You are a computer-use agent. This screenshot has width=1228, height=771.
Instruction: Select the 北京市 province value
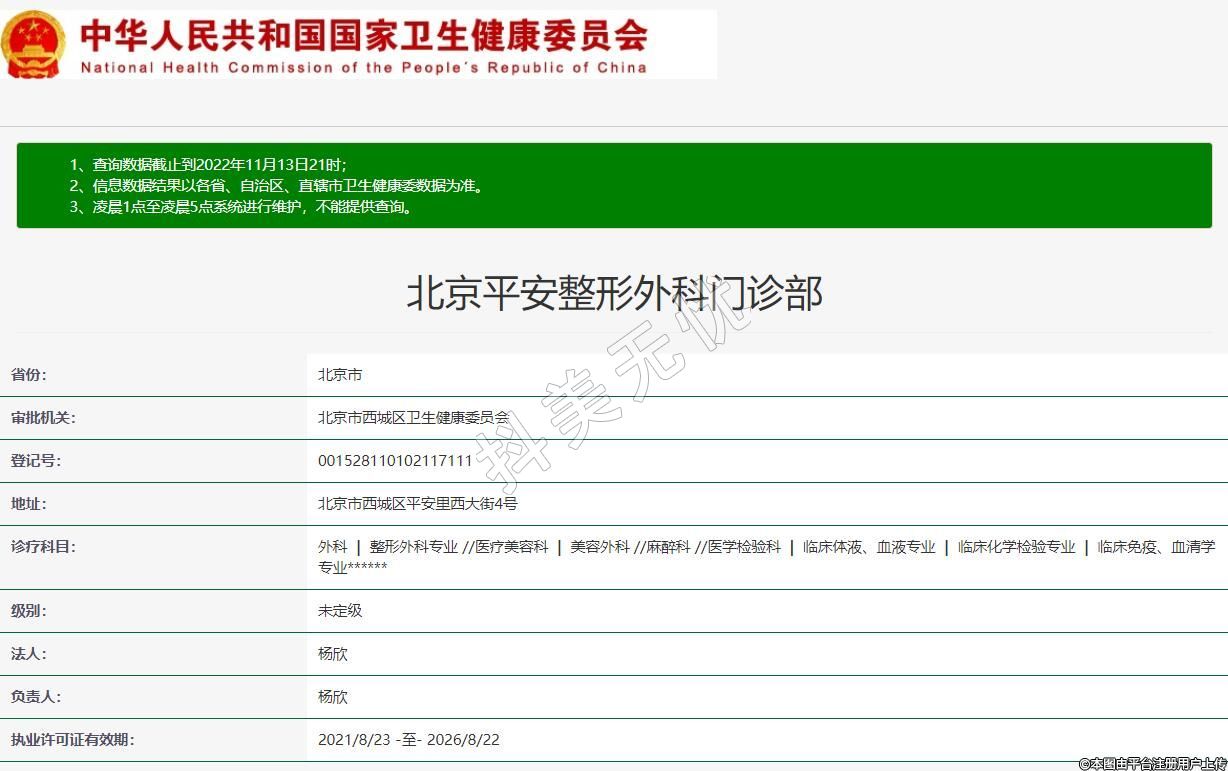pos(340,375)
